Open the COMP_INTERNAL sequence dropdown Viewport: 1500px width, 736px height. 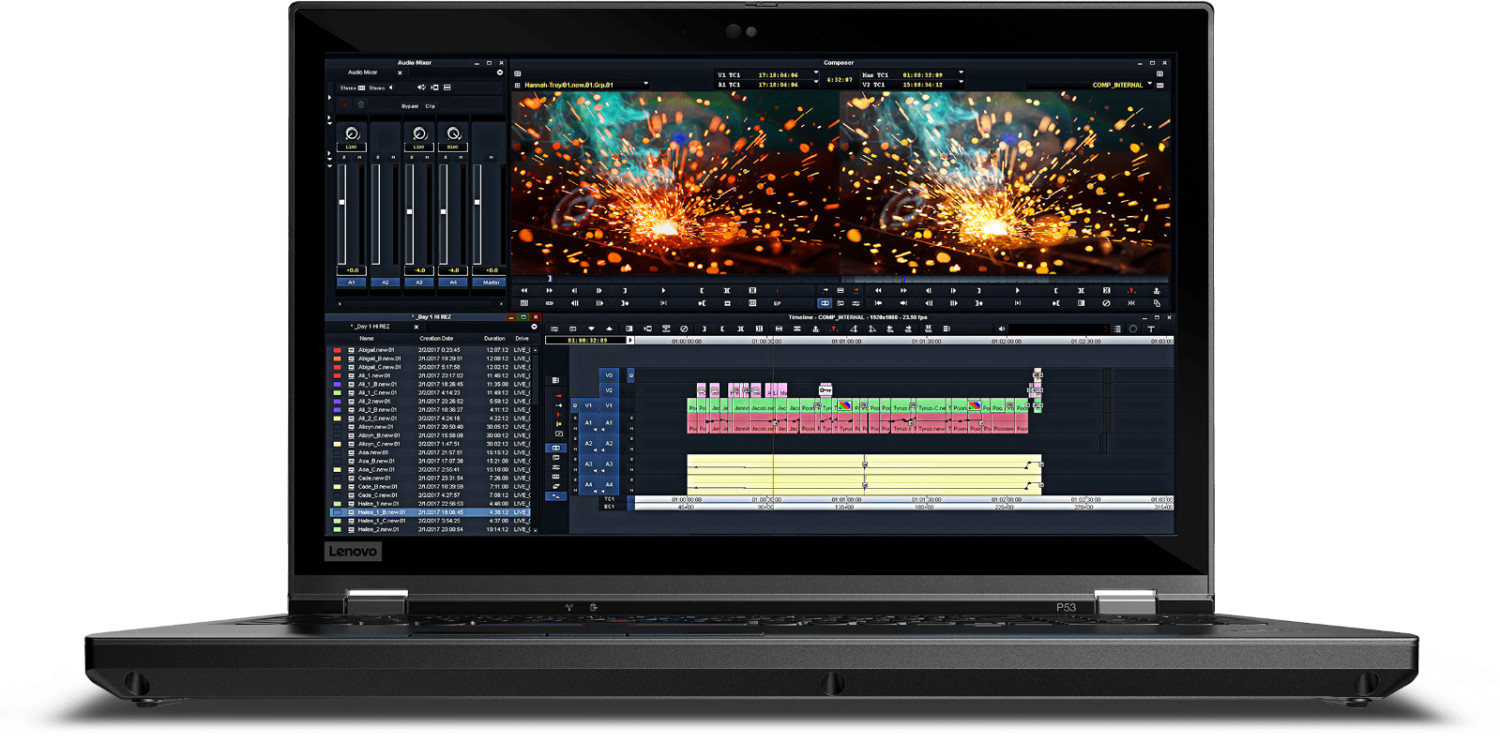pyautogui.click(x=1150, y=85)
